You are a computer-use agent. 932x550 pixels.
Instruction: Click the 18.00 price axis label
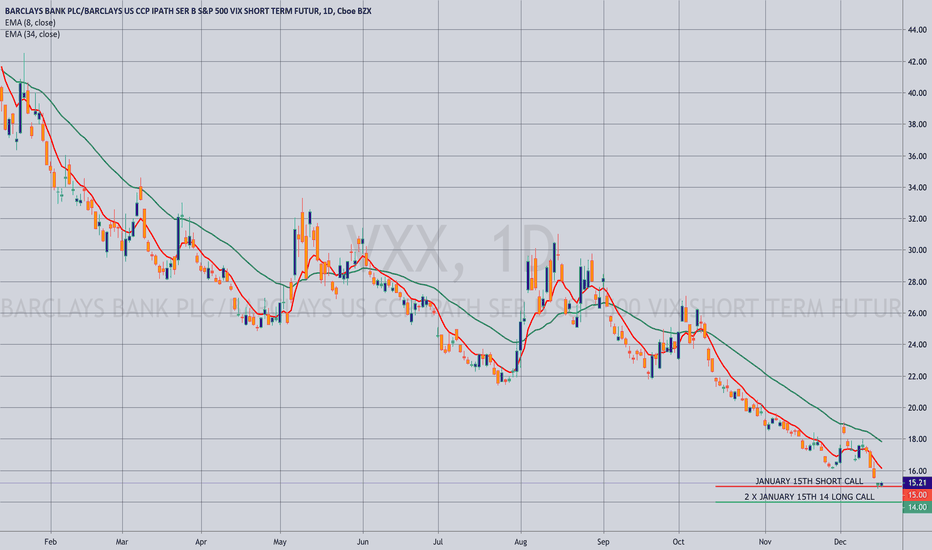(917, 439)
